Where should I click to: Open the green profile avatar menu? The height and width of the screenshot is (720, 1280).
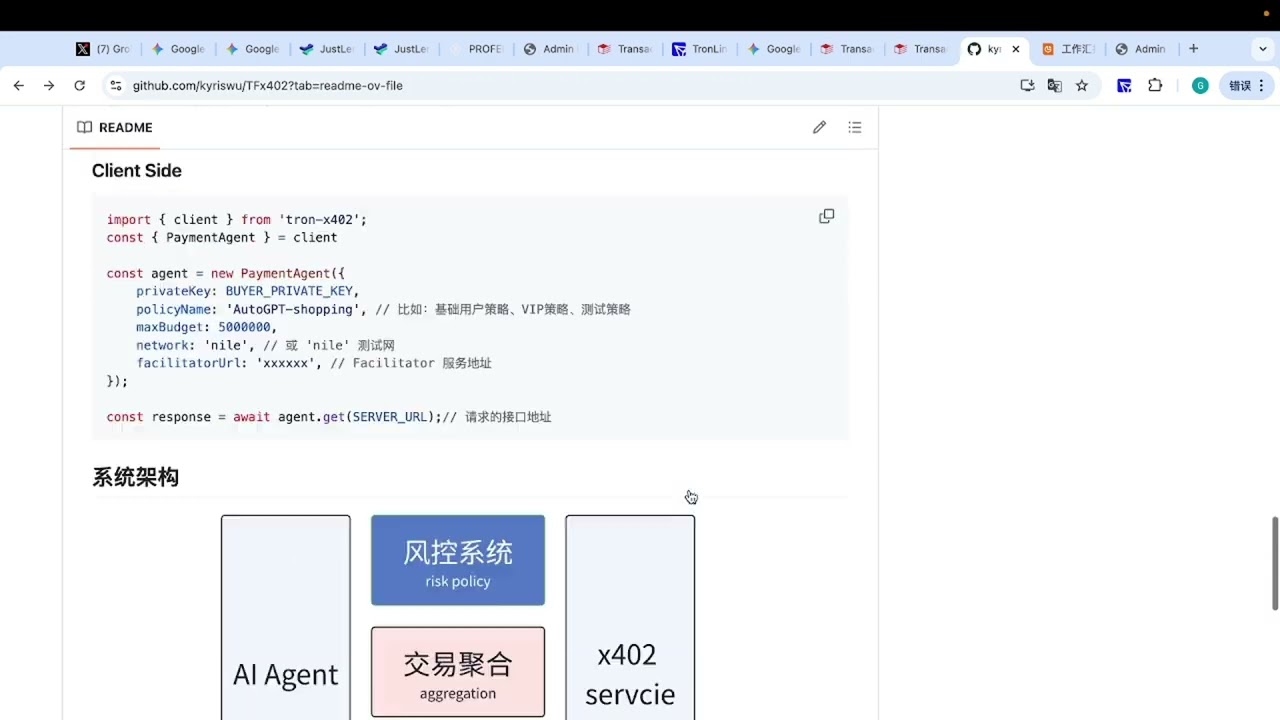click(1200, 86)
